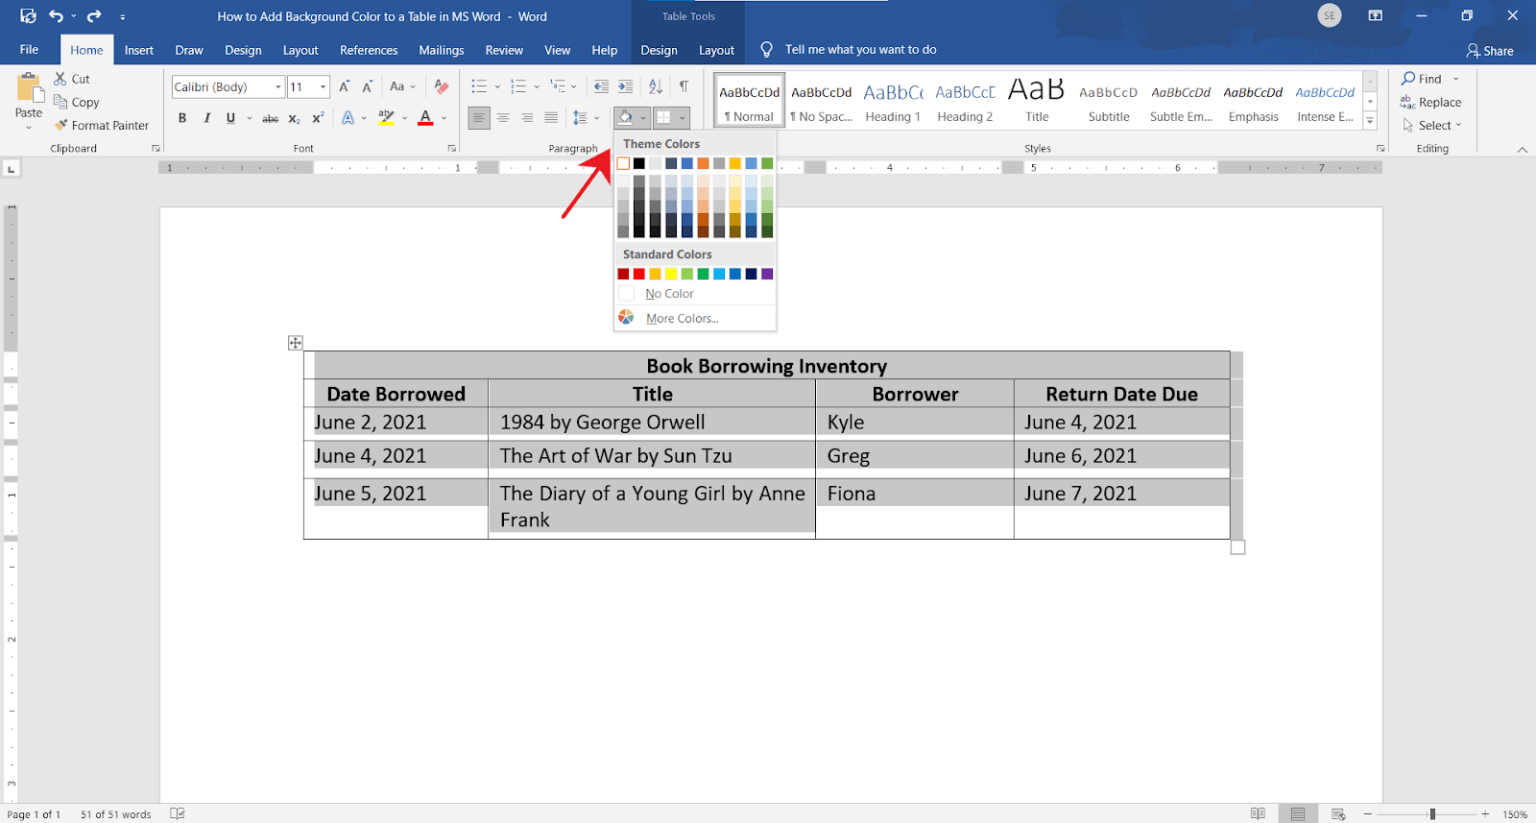This screenshot has width=1536, height=823.
Task: Click the Numbering list icon
Action: point(518,87)
